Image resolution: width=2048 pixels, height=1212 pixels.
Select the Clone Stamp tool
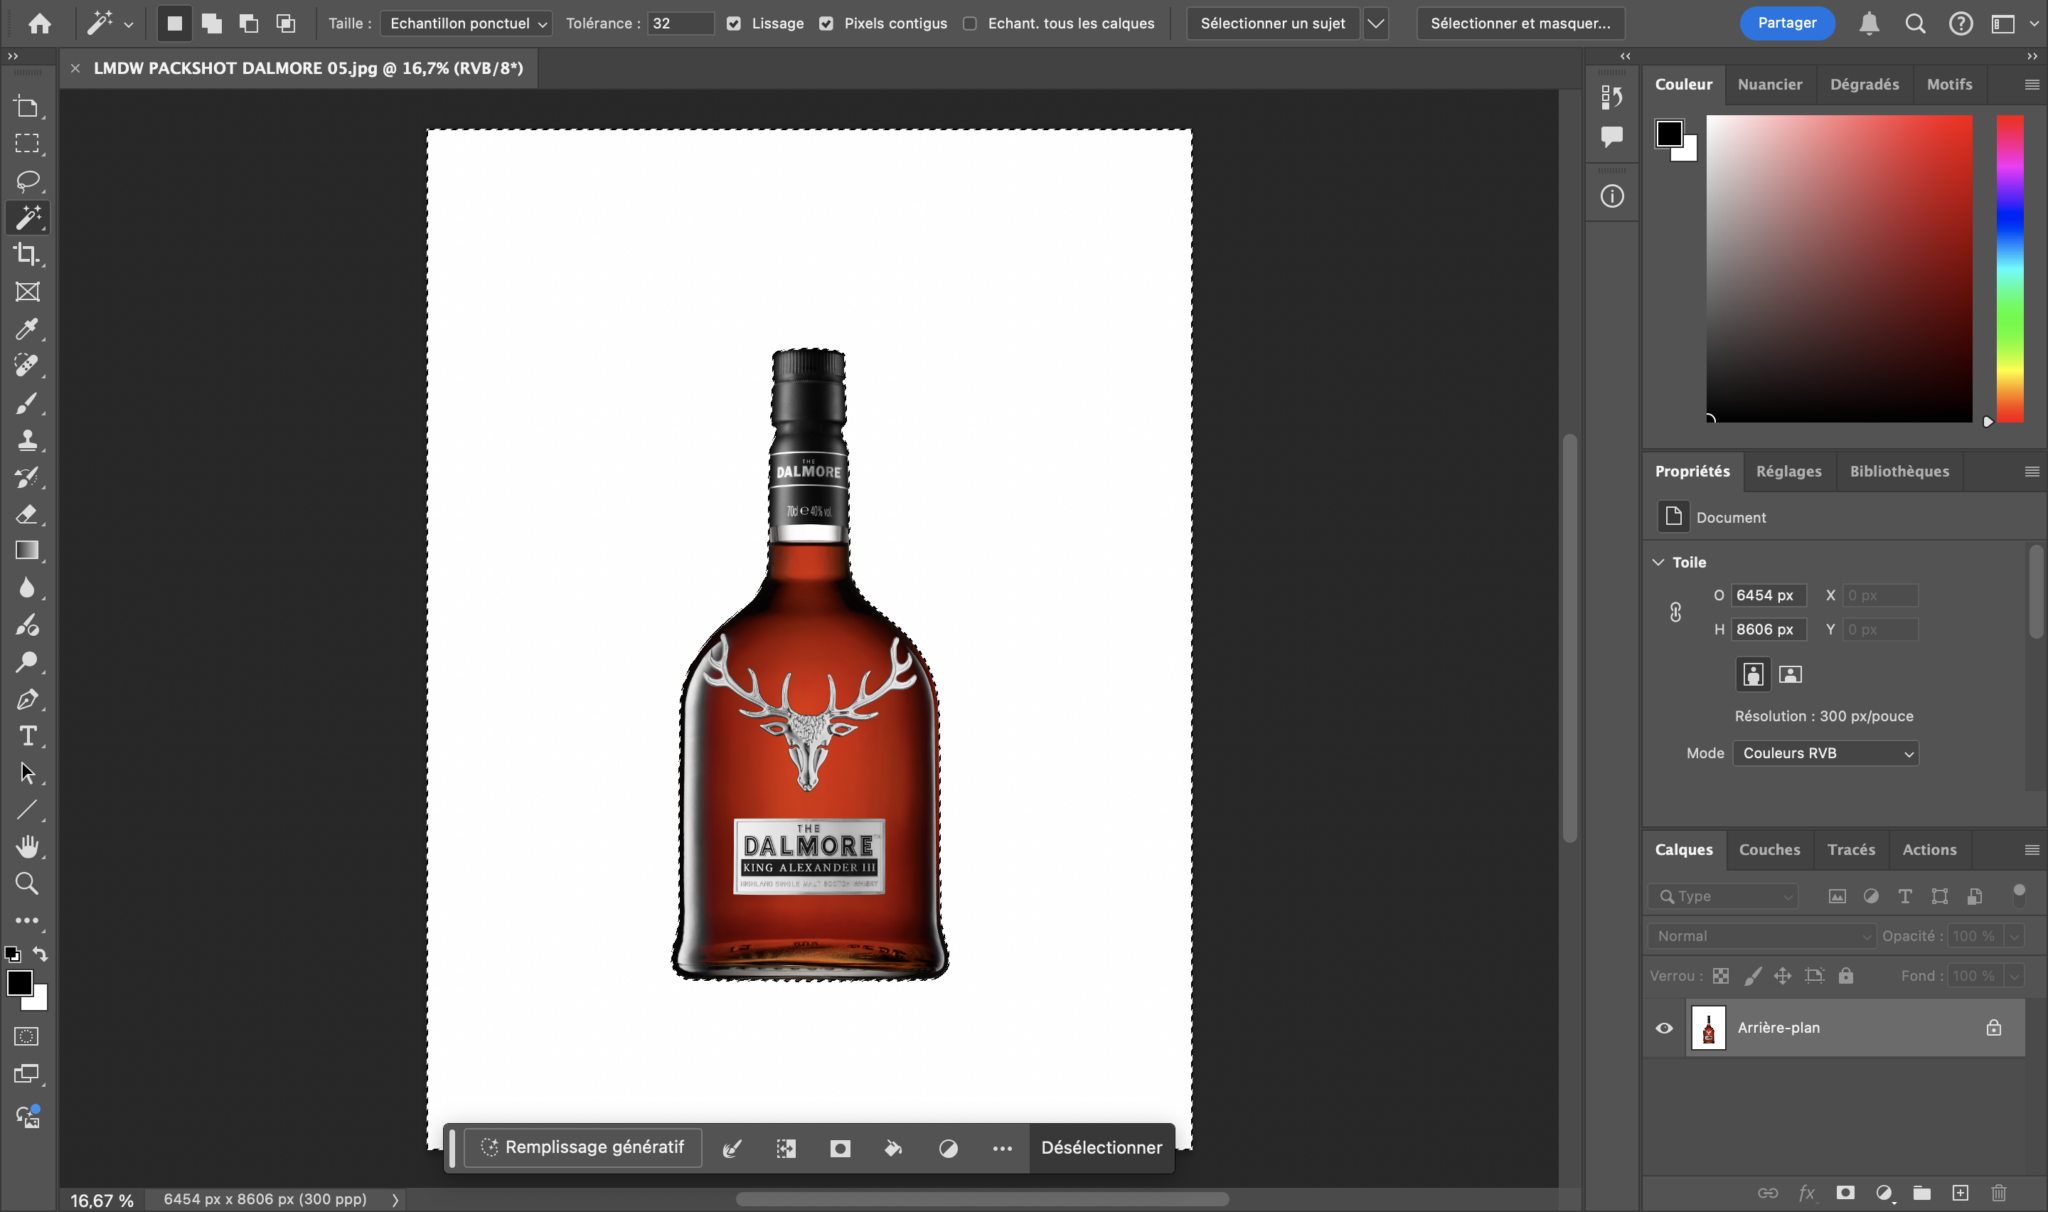click(27, 440)
